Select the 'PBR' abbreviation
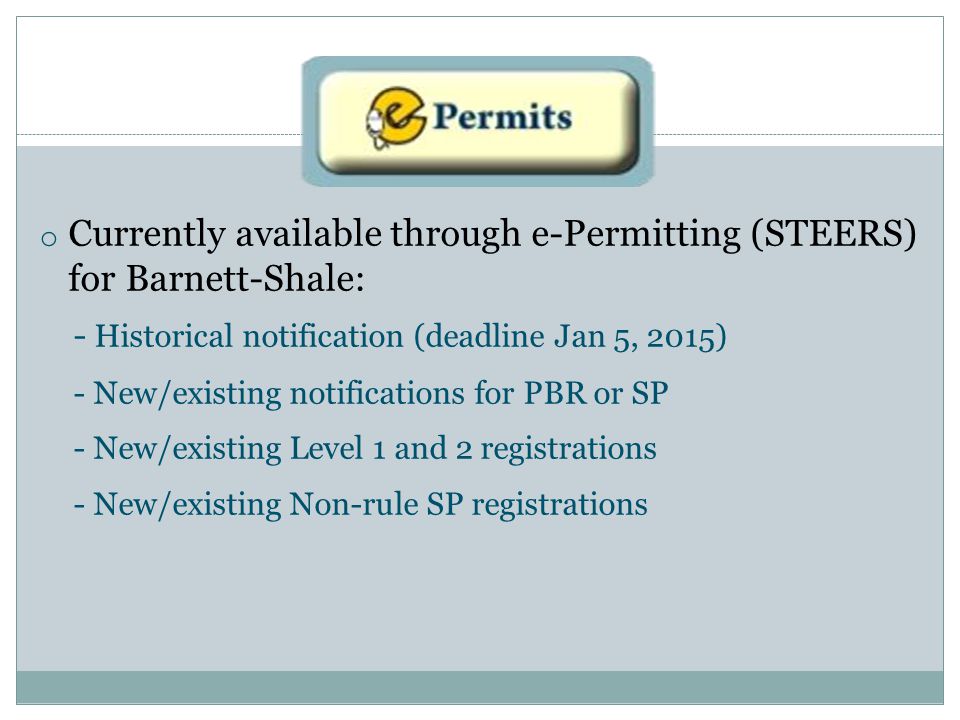This screenshot has width=960, height=720. coord(555,393)
